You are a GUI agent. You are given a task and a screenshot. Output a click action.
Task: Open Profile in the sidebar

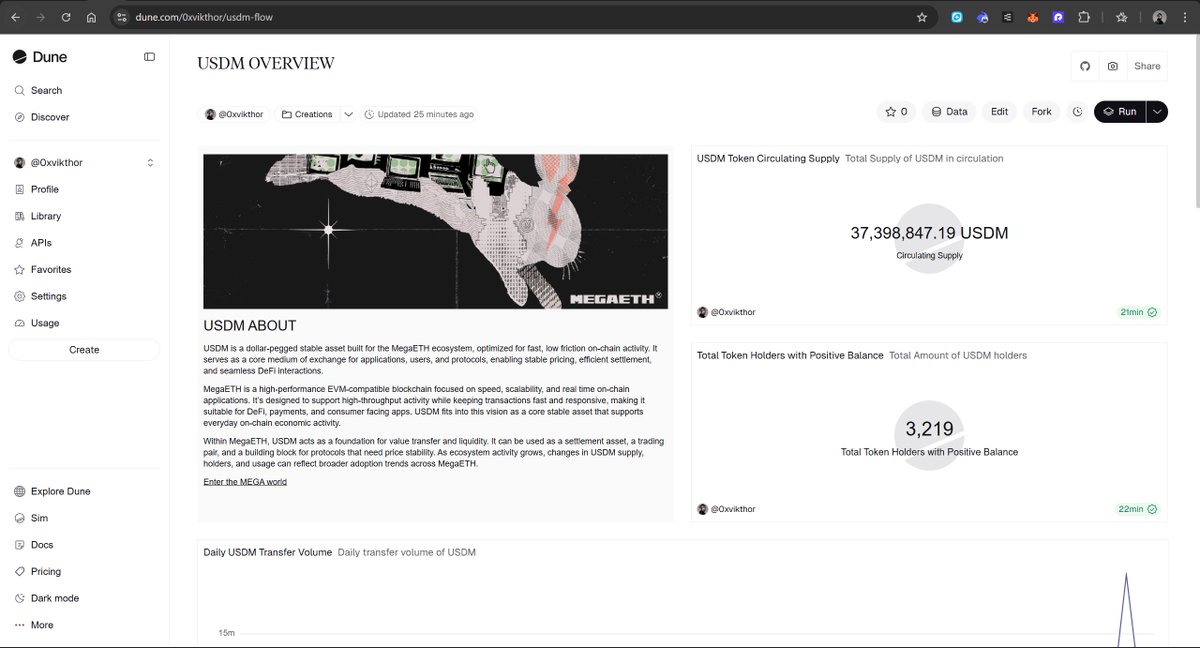point(84,189)
